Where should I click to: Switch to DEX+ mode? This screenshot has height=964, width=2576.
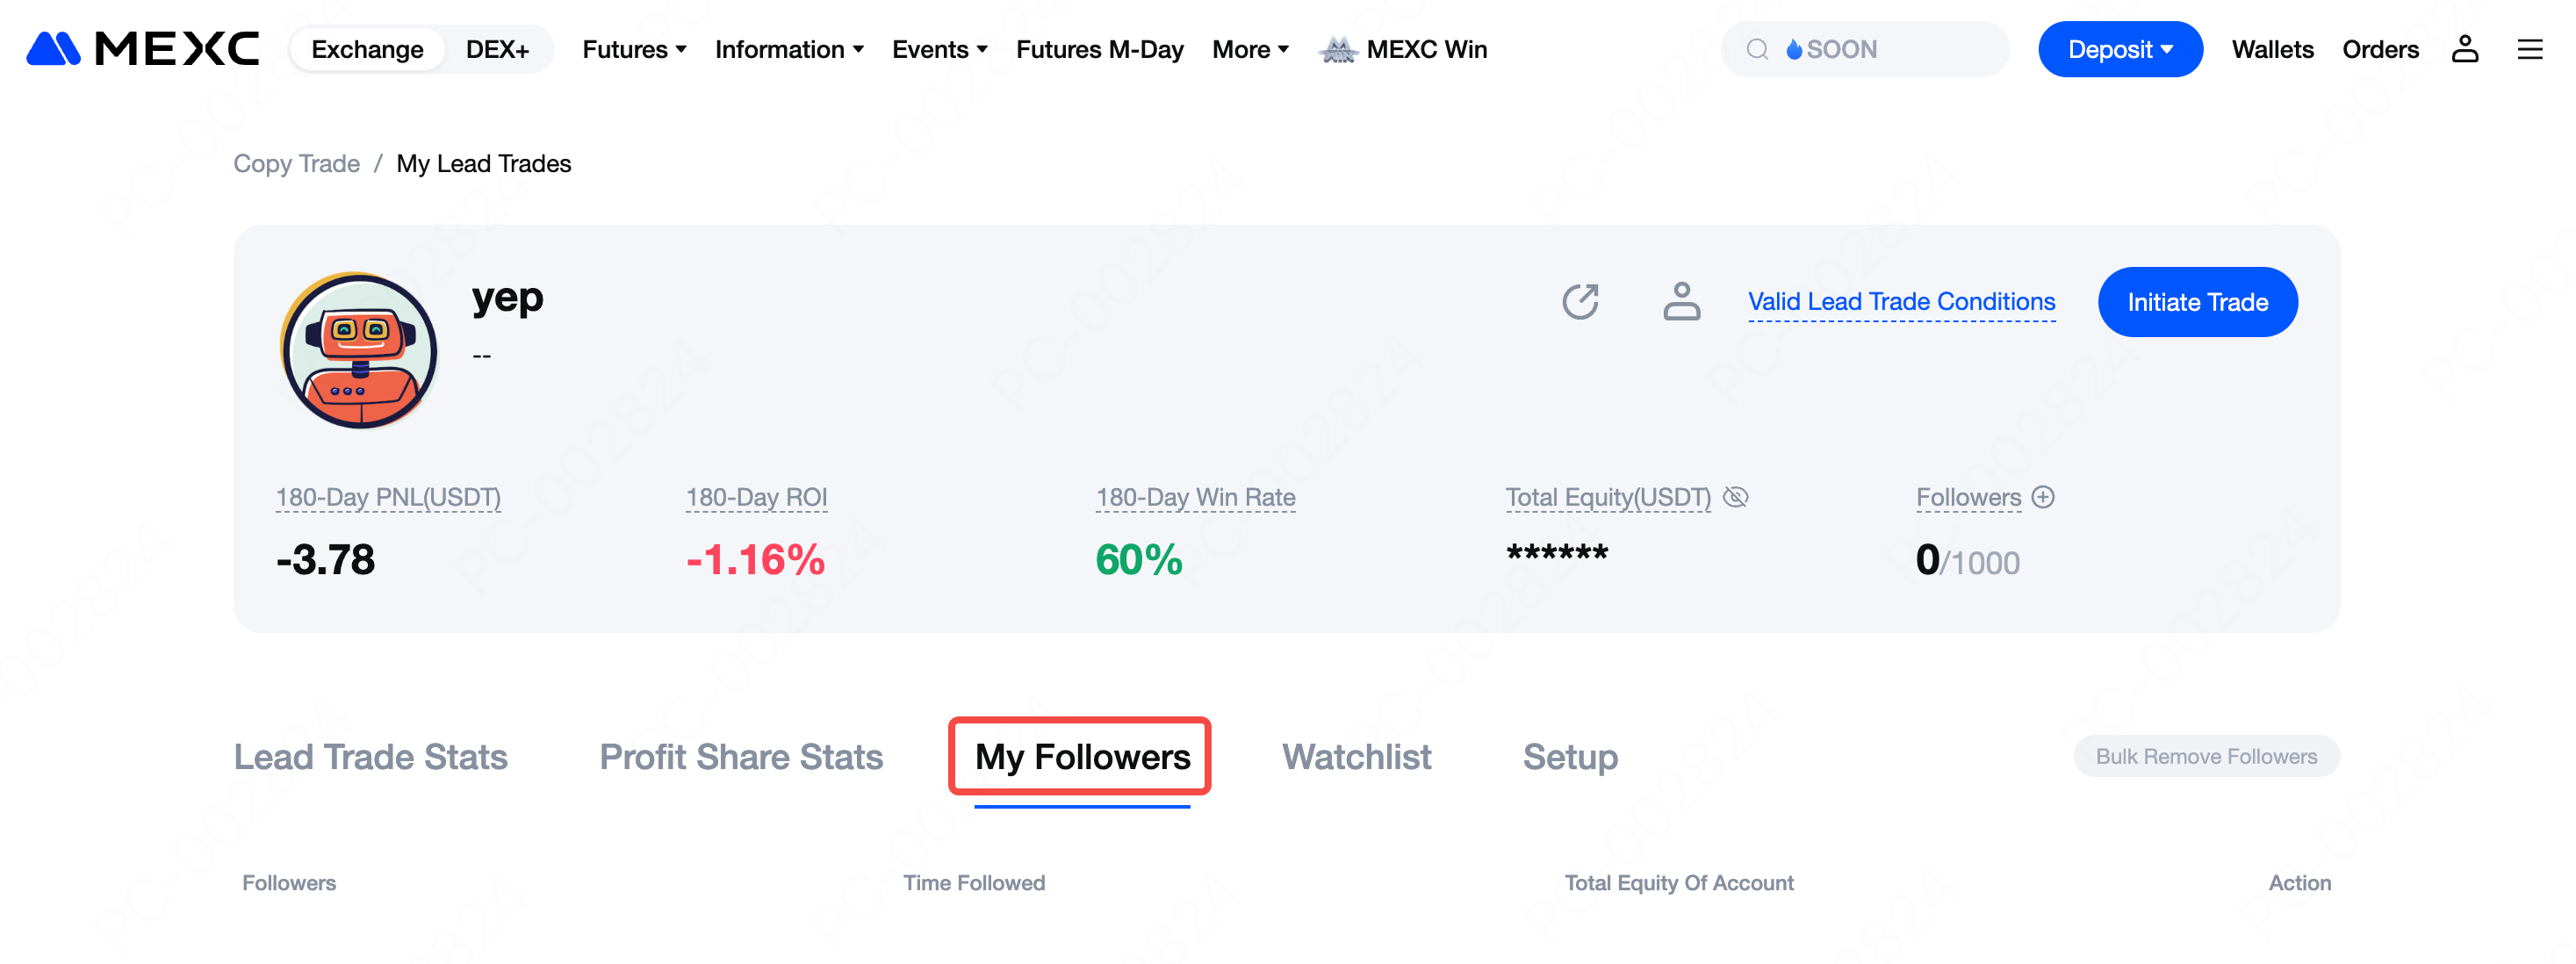click(497, 49)
